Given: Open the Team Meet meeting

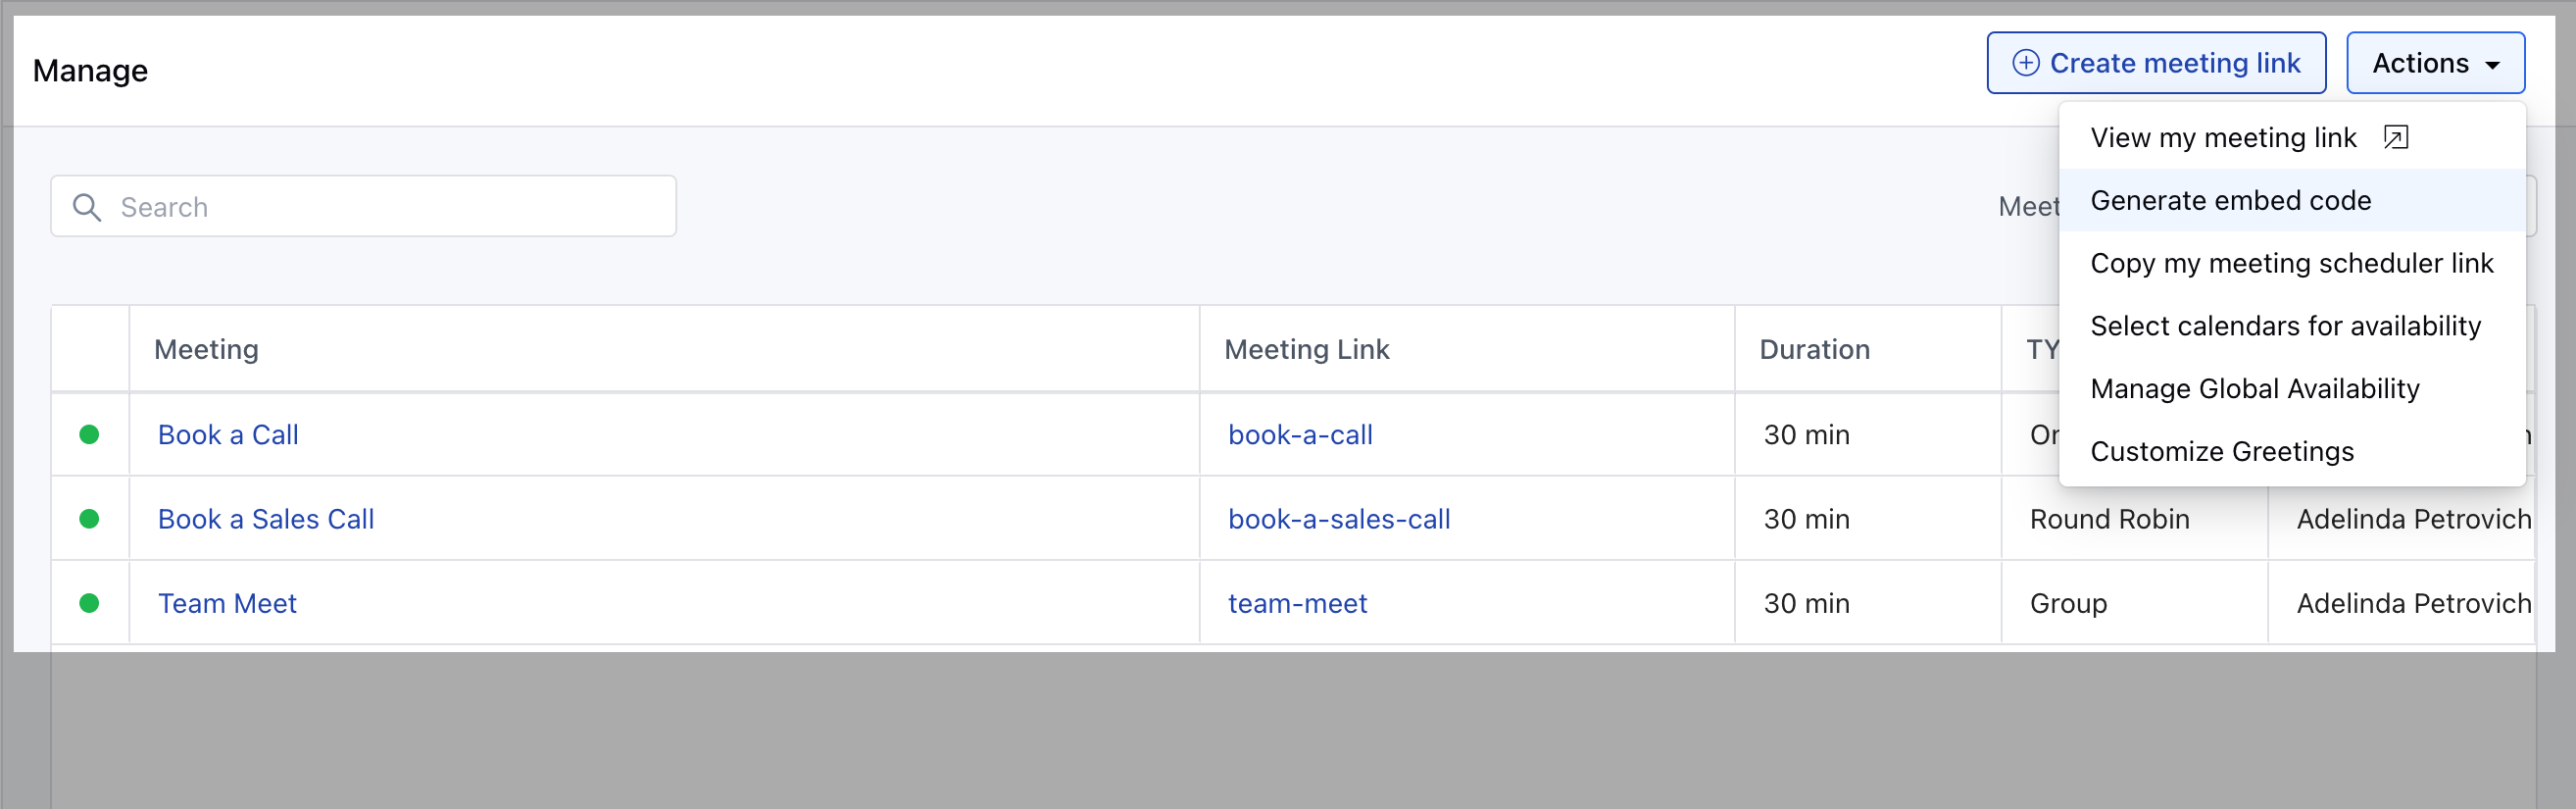Looking at the screenshot, I should pos(227,603).
